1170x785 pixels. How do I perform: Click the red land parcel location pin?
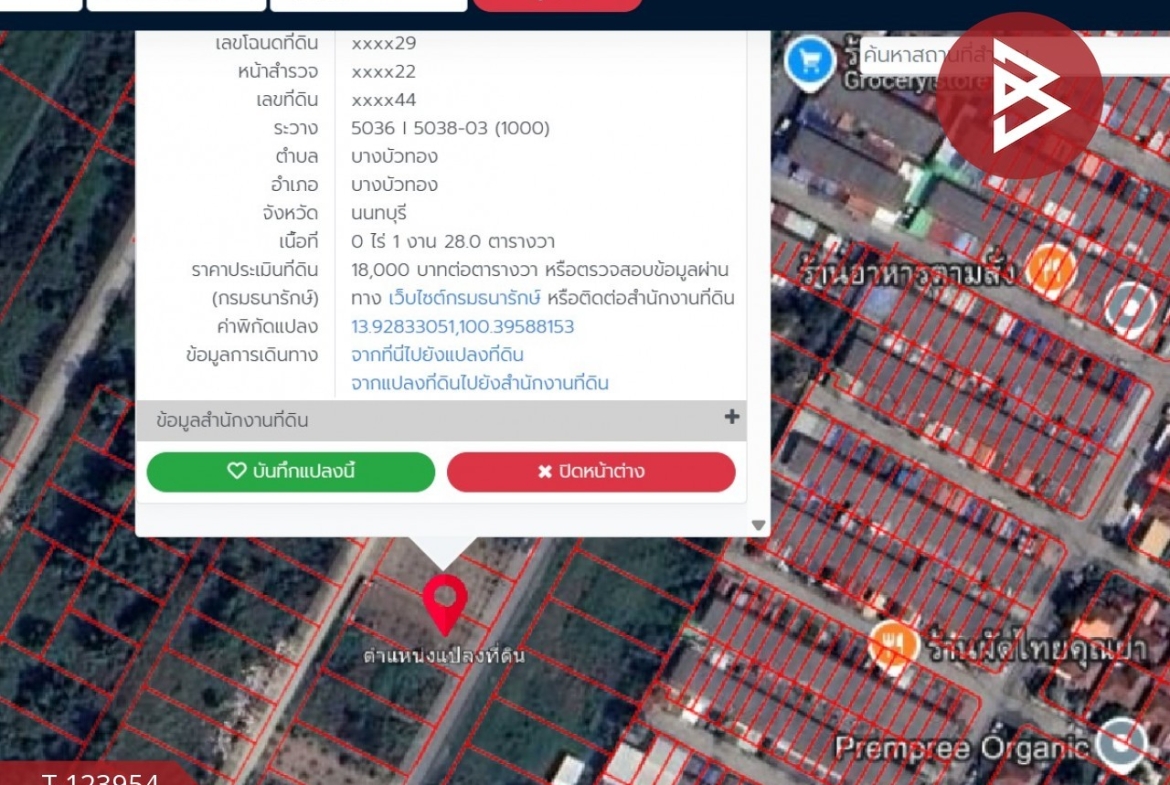[444, 602]
